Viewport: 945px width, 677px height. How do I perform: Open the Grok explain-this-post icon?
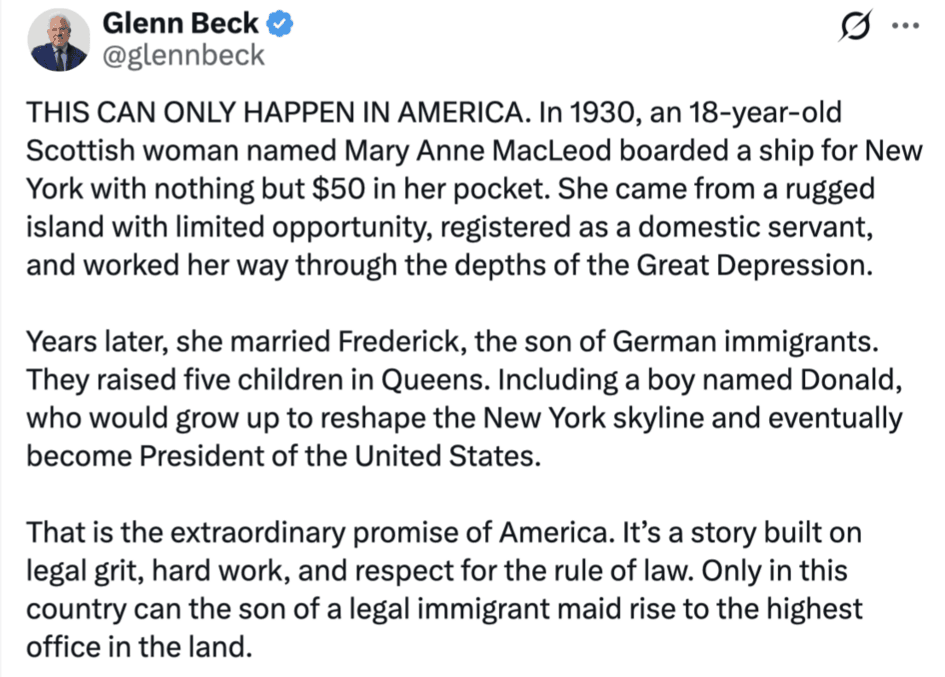[855, 26]
